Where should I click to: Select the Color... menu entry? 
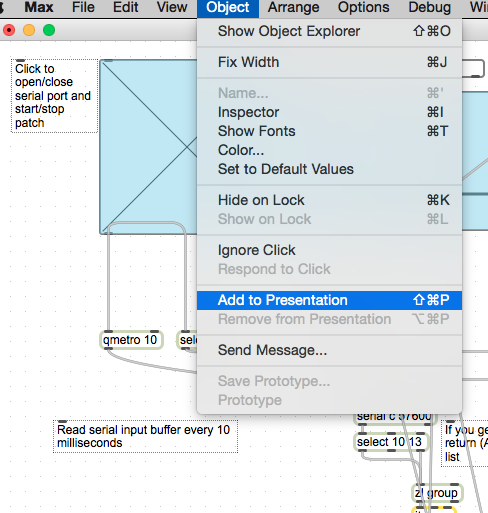329,150
